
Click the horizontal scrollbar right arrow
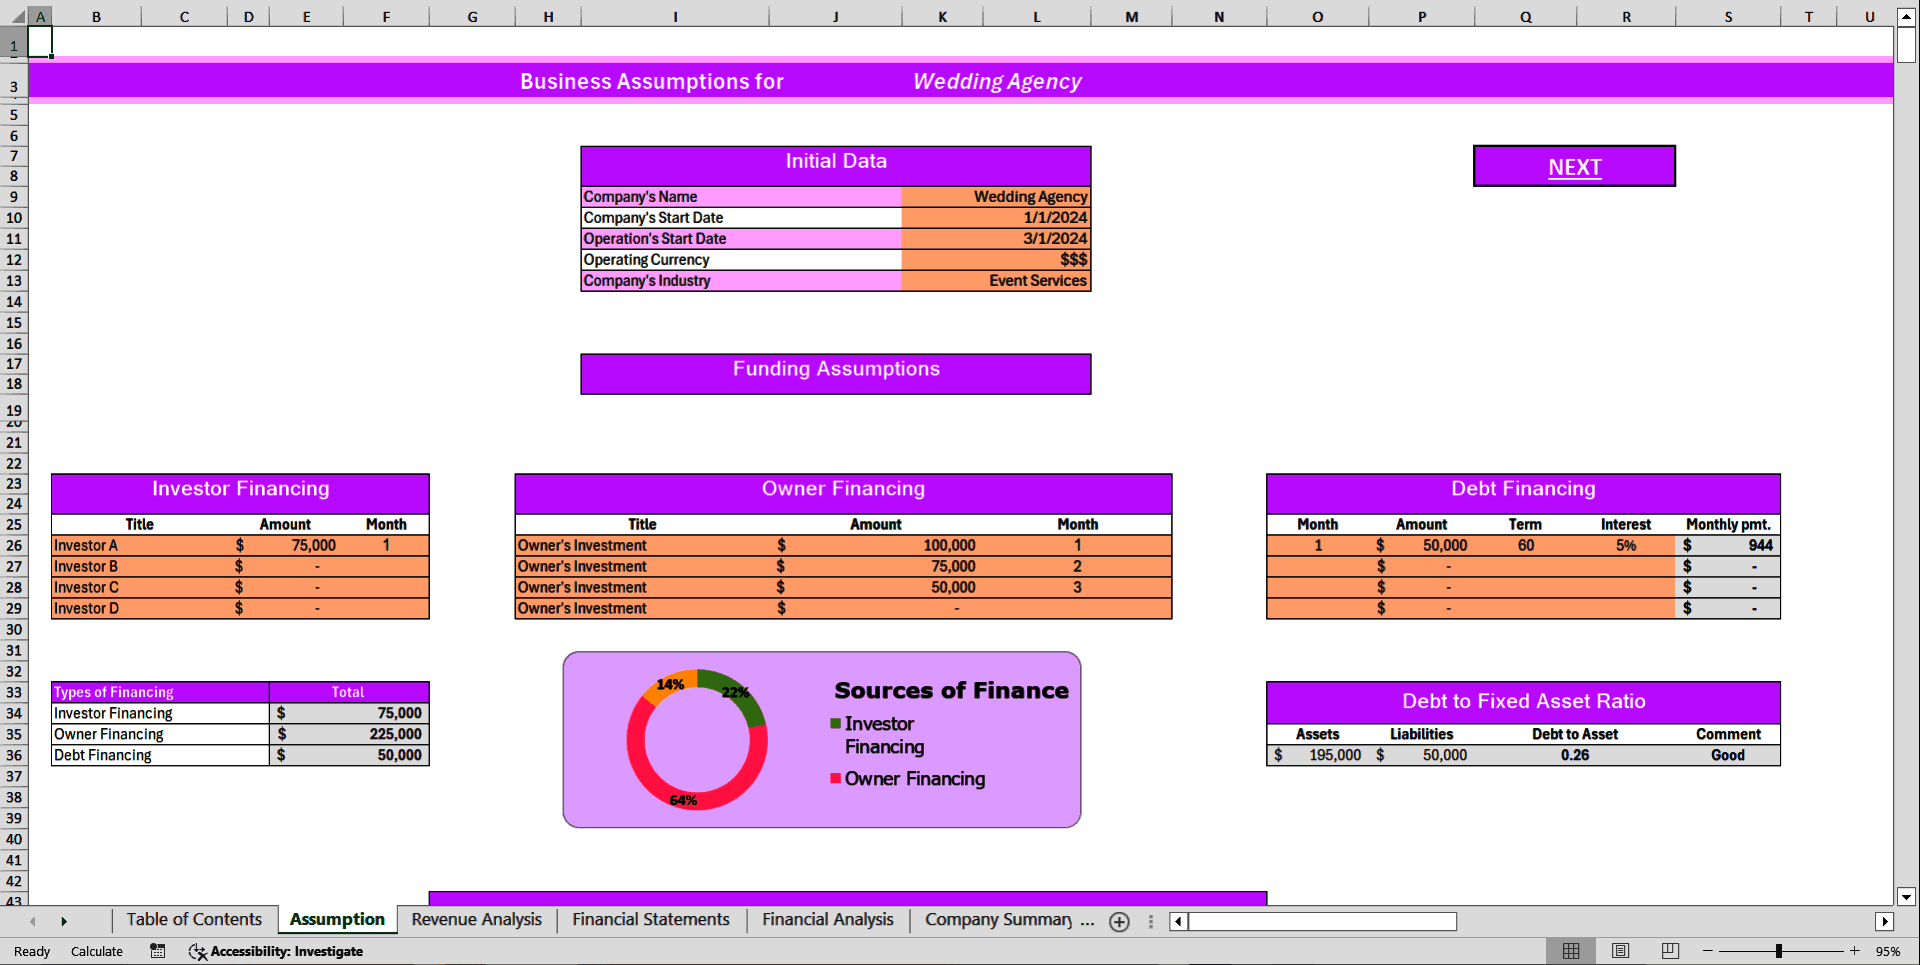[1886, 922]
